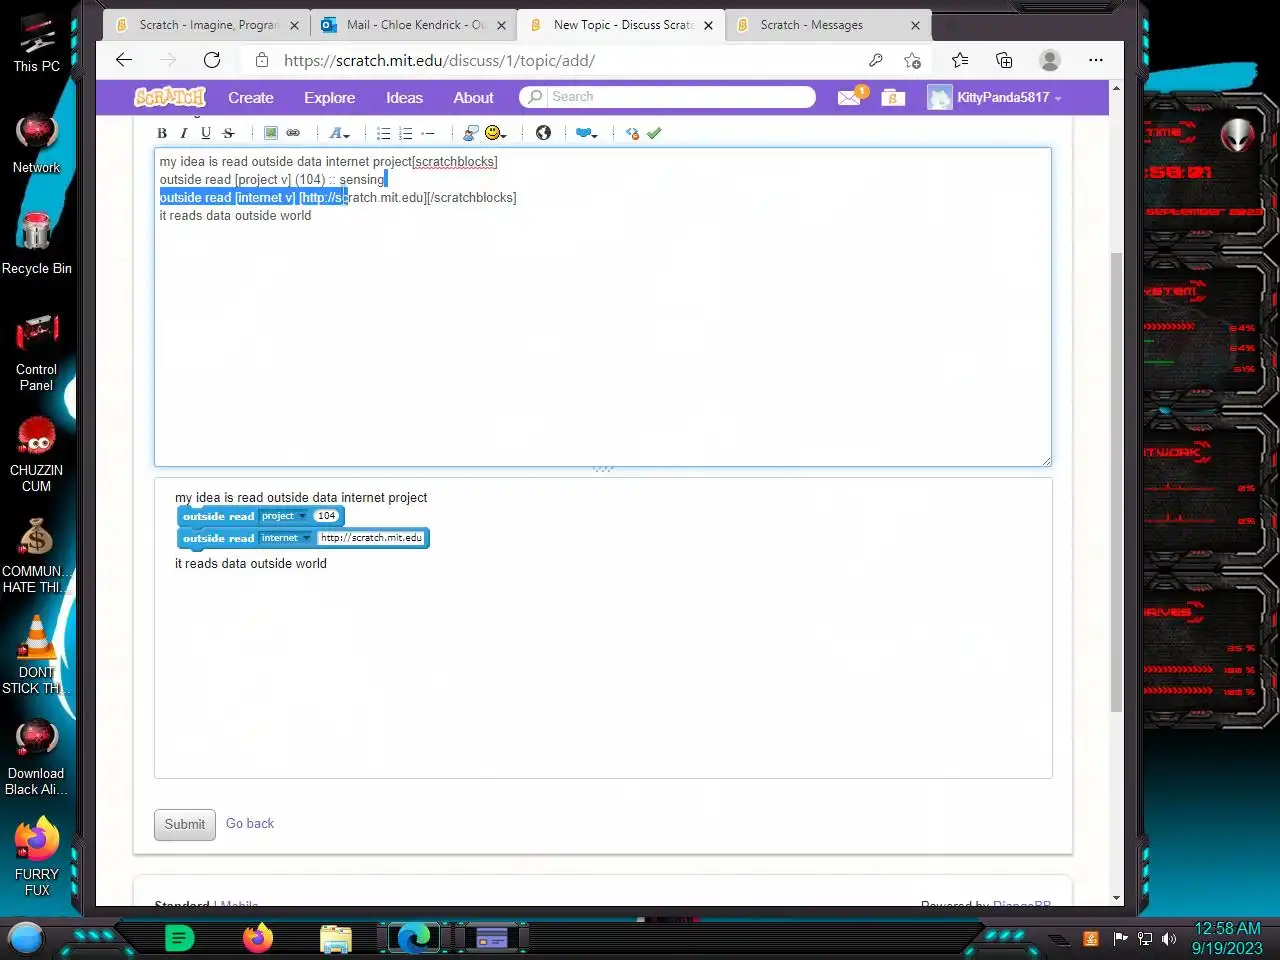Insert a link with the chain icon
Screen dimensions: 1280x960
pyautogui.click(x=293, y=133)
